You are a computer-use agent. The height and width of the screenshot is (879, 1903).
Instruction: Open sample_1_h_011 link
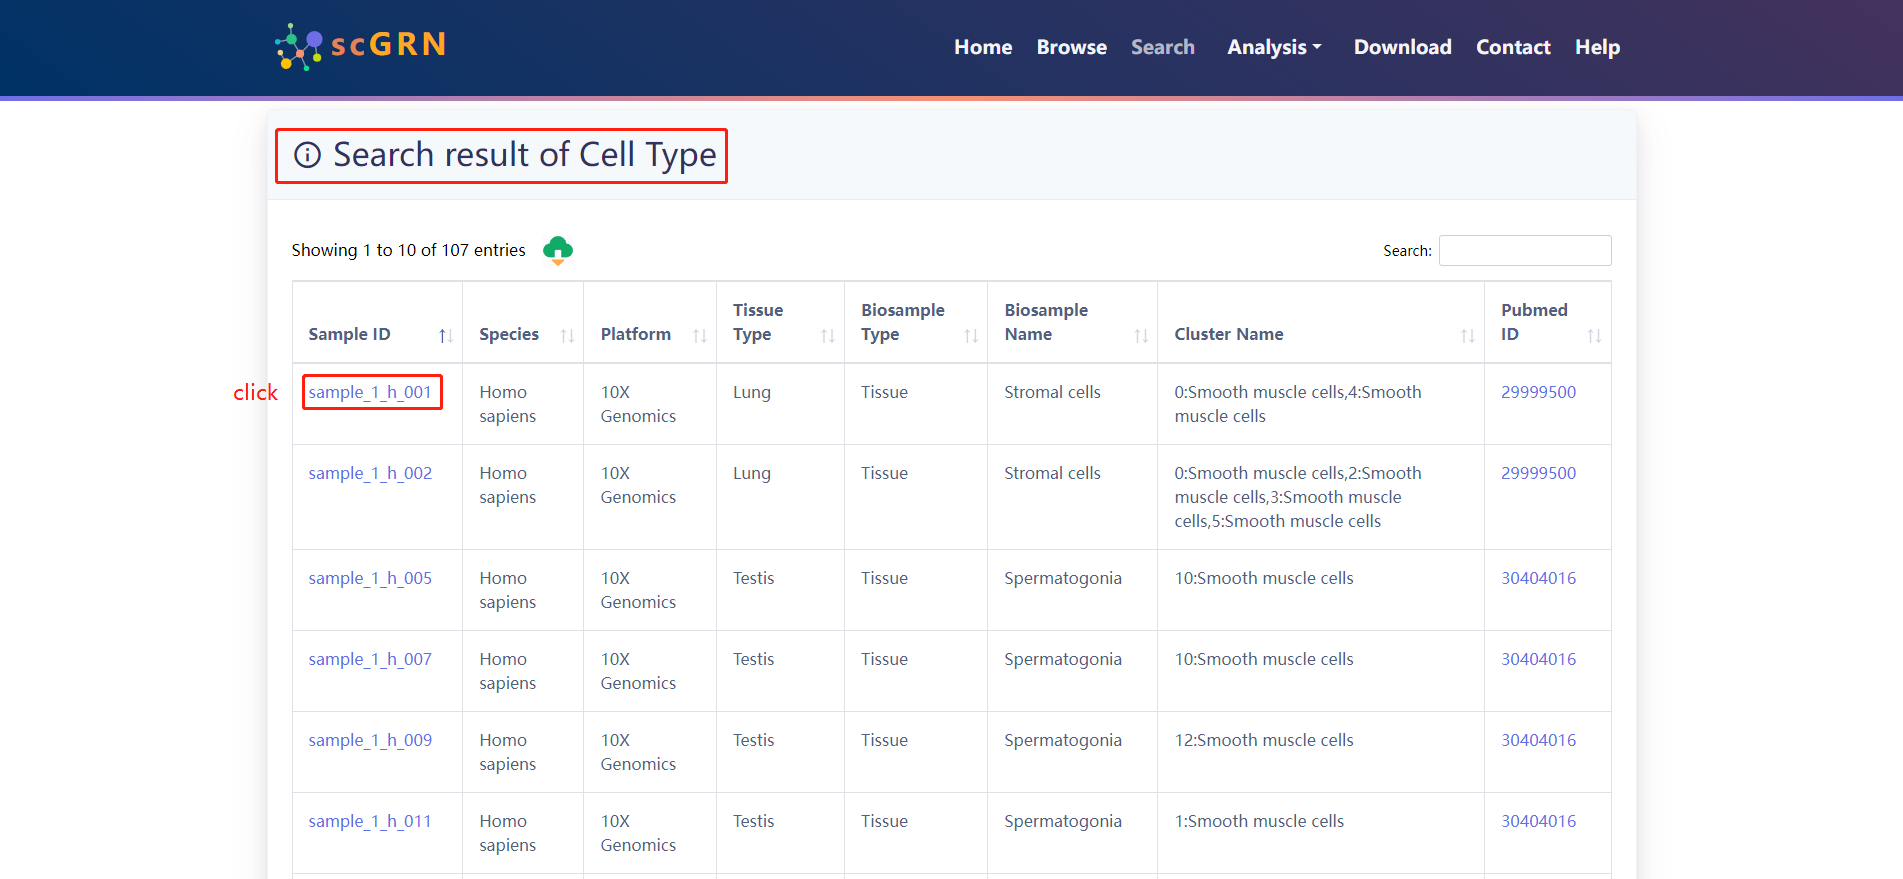pos(370,821)
